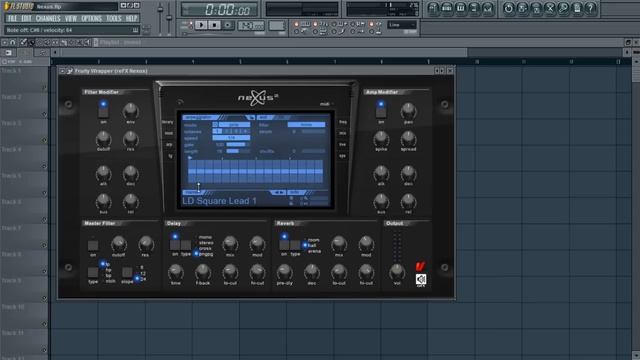The image size is (640, 360).
Task: Click the Record button in transport panel
Action: click(x=228, y=25)
